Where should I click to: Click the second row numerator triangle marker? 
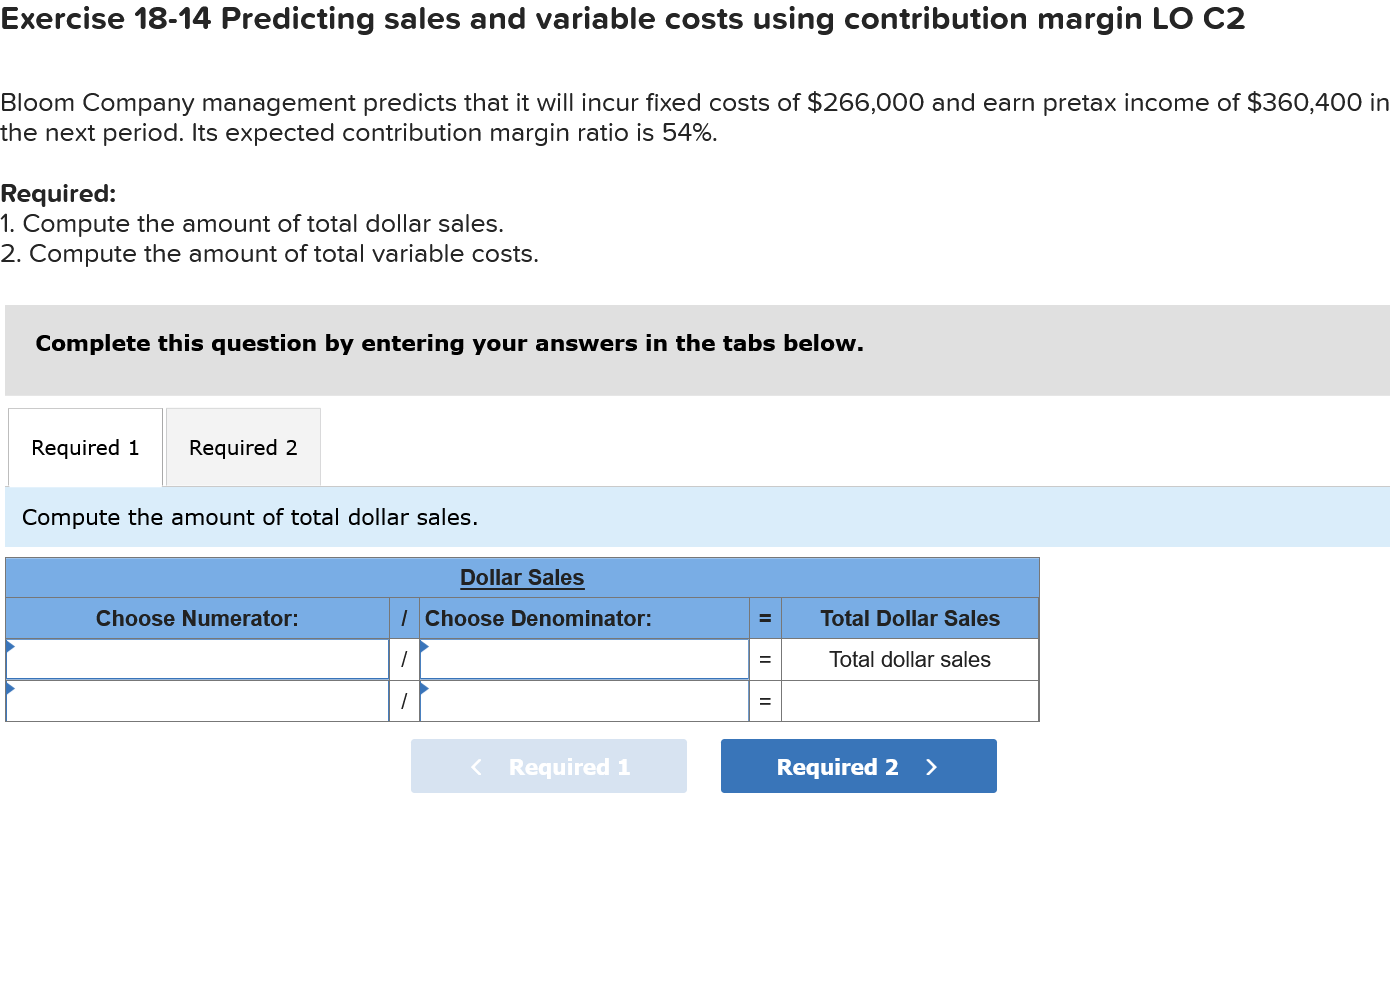click(9, 688)
